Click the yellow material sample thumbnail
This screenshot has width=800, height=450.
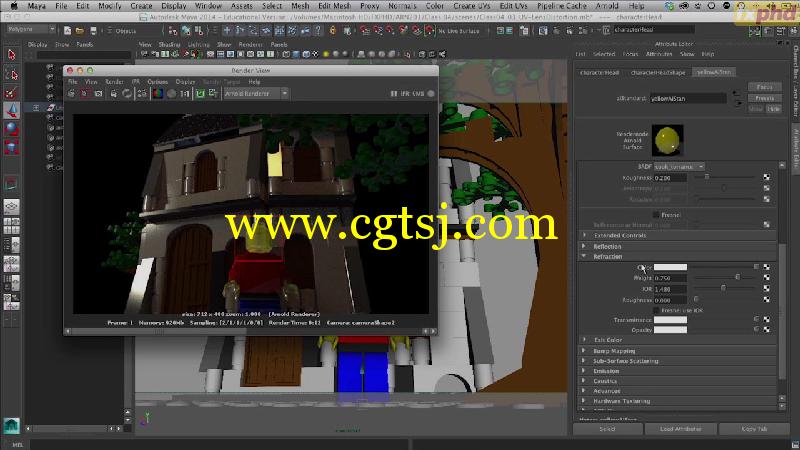click(668, 140)
